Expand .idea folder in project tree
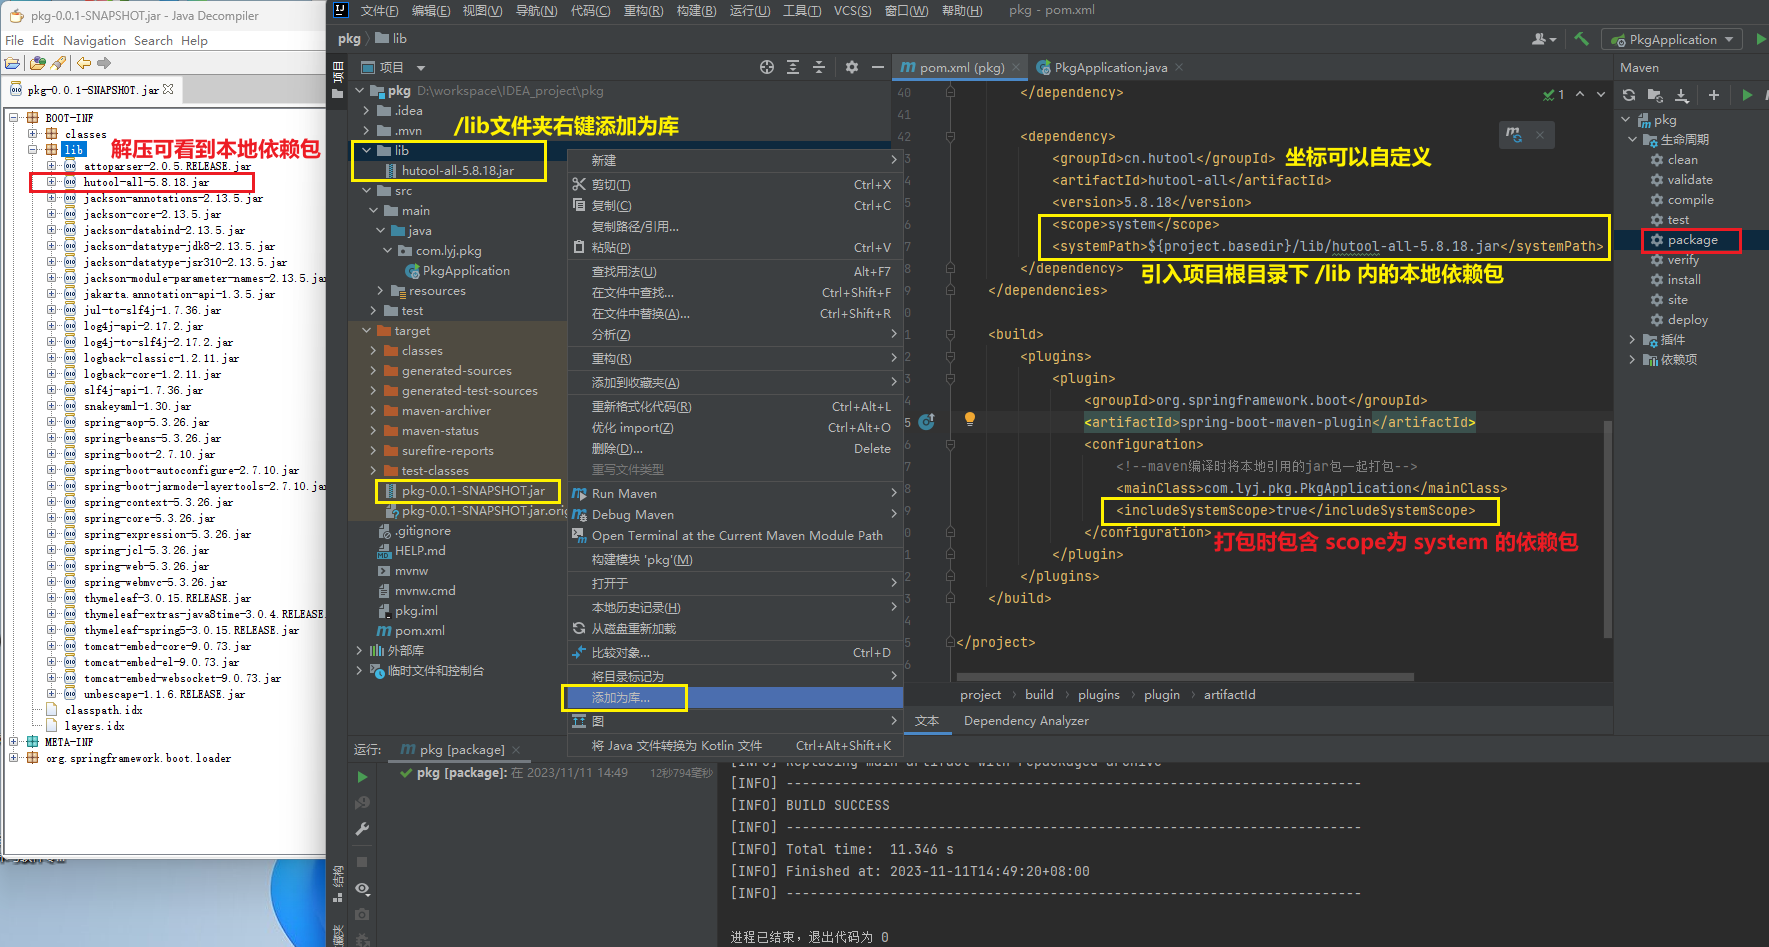Image resolution: width=1769 pixels, height=947 pixels. click(x=367, y=111)
